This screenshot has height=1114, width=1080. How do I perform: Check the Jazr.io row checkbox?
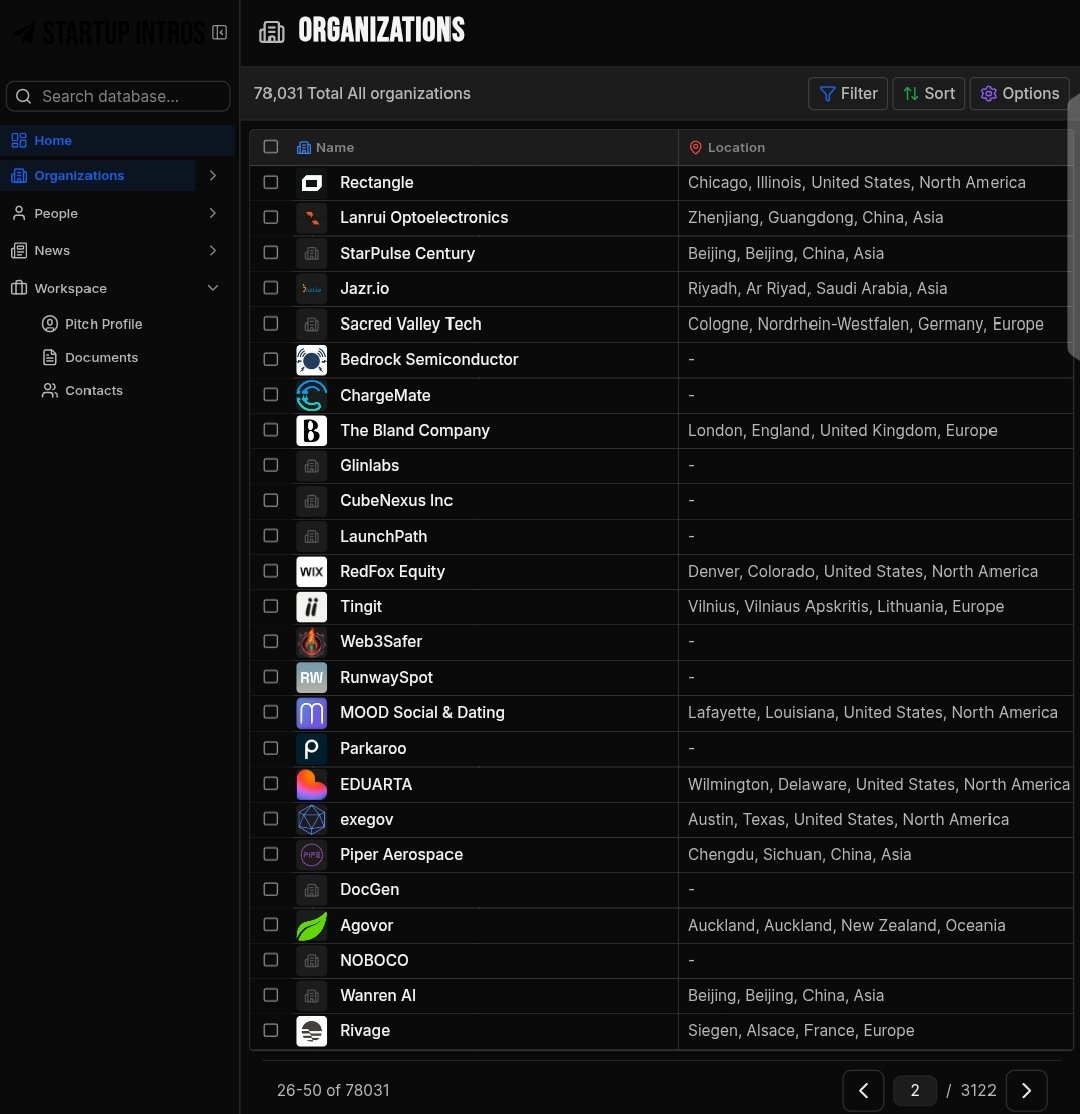click(271, 288)
